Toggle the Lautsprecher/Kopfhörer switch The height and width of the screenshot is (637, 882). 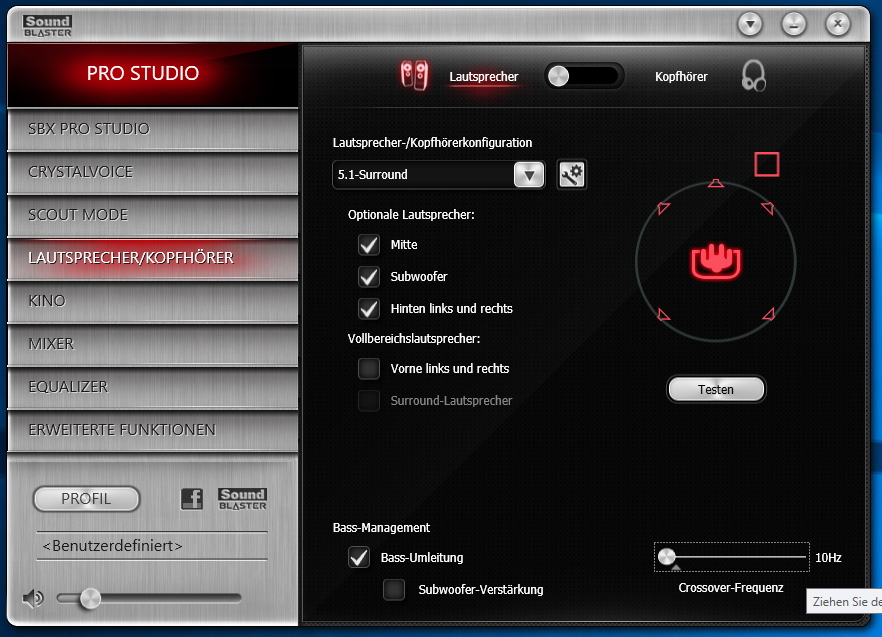tap(584, 76)
